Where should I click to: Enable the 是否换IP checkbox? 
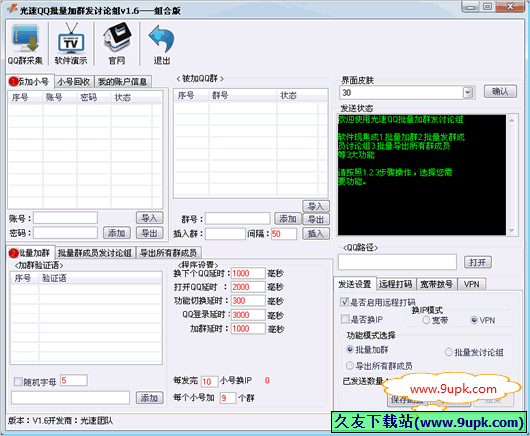click(x=345, y=319)
